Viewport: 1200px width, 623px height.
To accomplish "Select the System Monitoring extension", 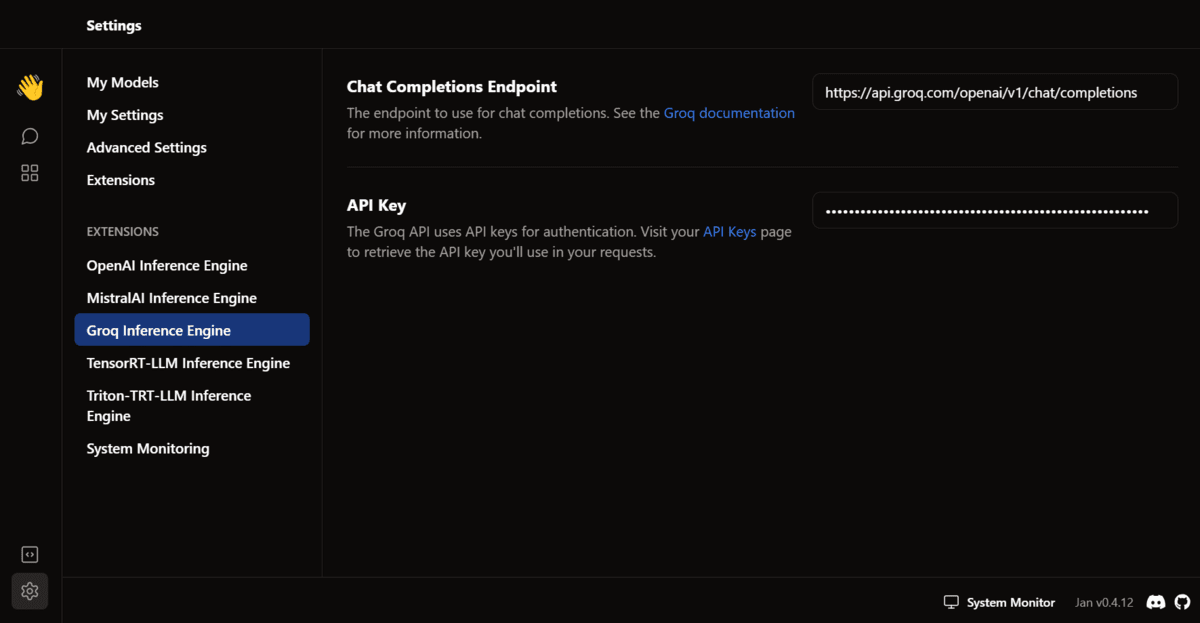I will [148, 449].
